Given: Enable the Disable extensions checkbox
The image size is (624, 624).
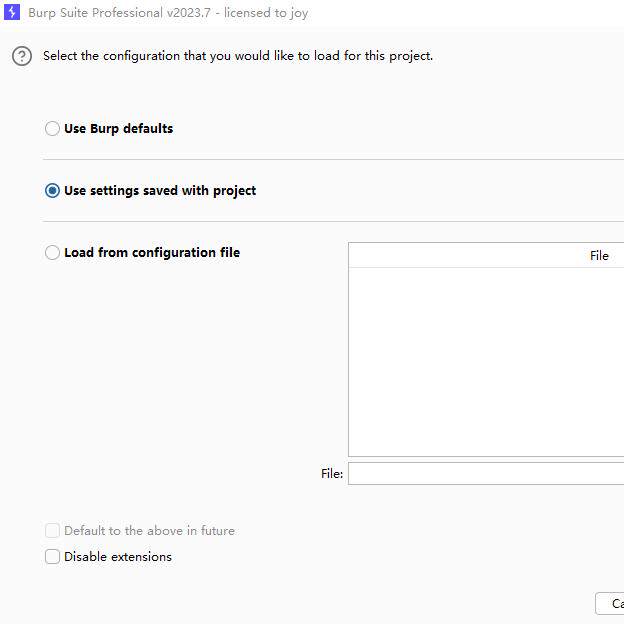Looking at the screenshot, I should click(52, 557).
